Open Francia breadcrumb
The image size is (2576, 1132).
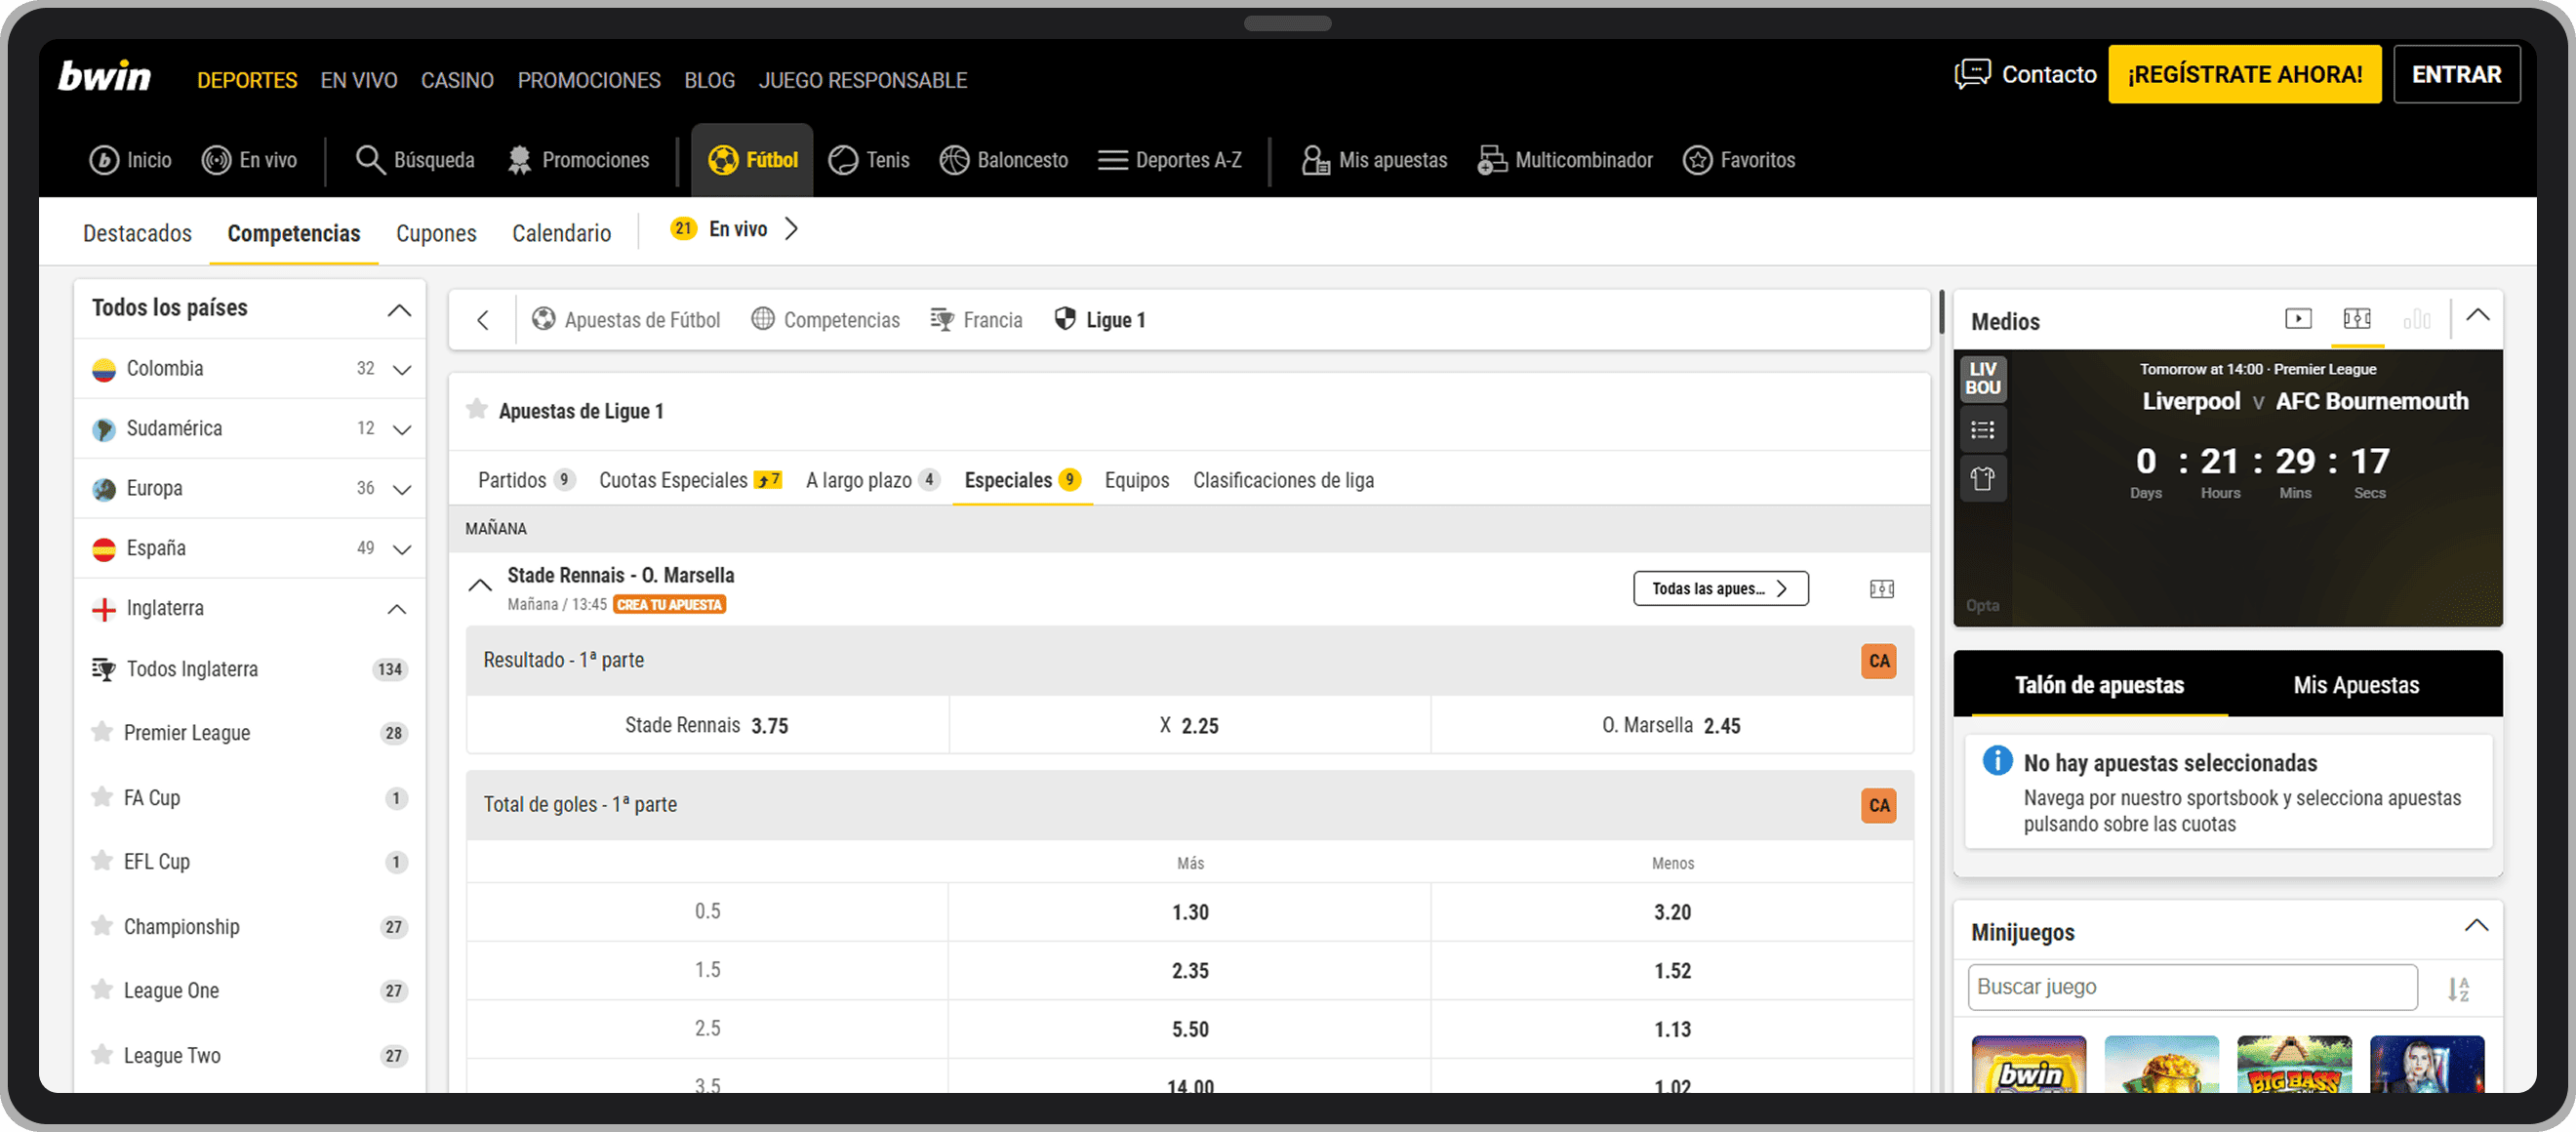pos(977,320)
